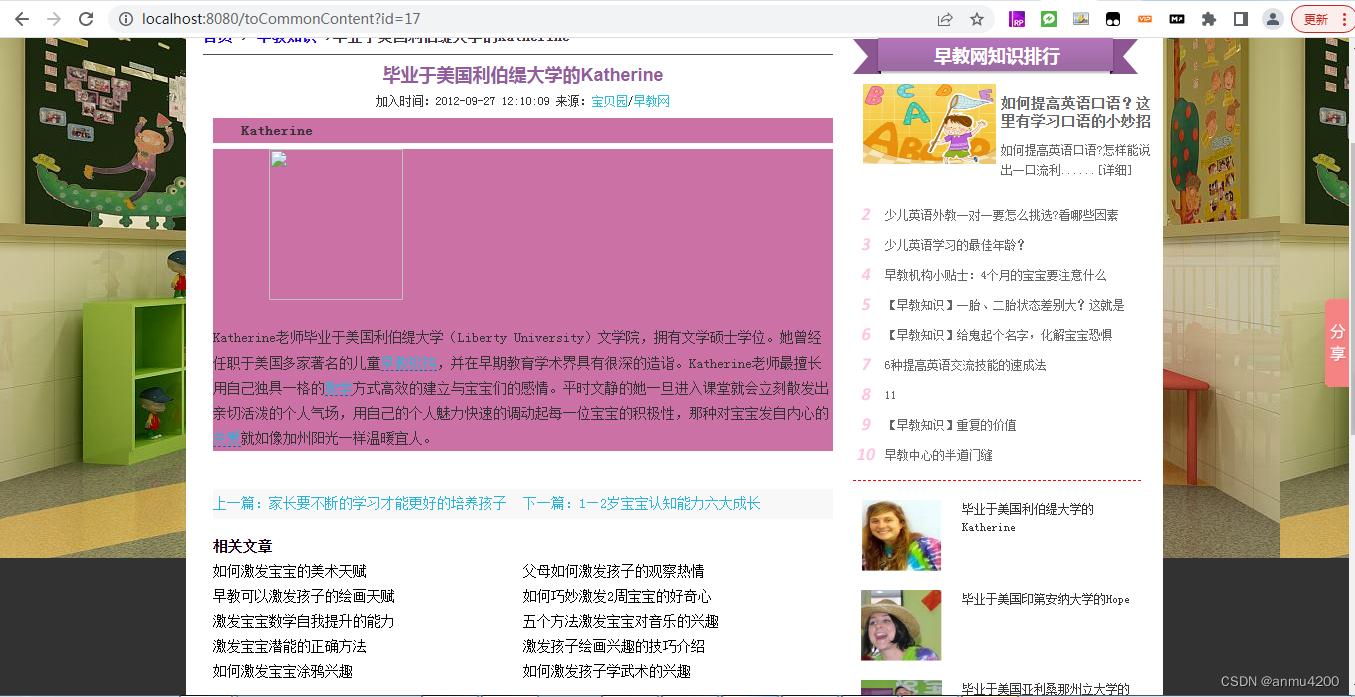
Task: Open sidebar link 毕业于美国亚利桑那州立大学的
Action: (x=1045, y=689)
